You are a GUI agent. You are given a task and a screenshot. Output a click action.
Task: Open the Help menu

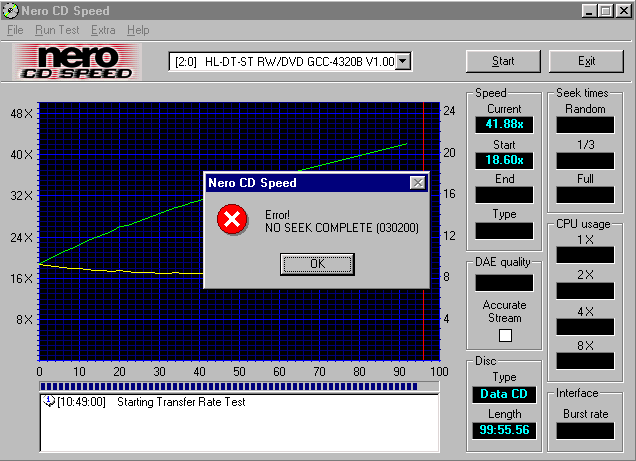click(x=138, y=30)
